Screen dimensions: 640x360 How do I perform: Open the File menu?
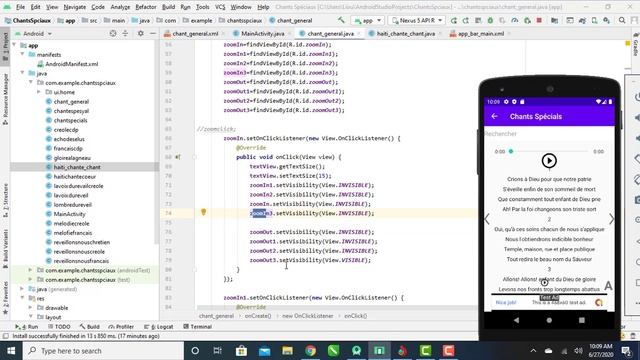20,7
